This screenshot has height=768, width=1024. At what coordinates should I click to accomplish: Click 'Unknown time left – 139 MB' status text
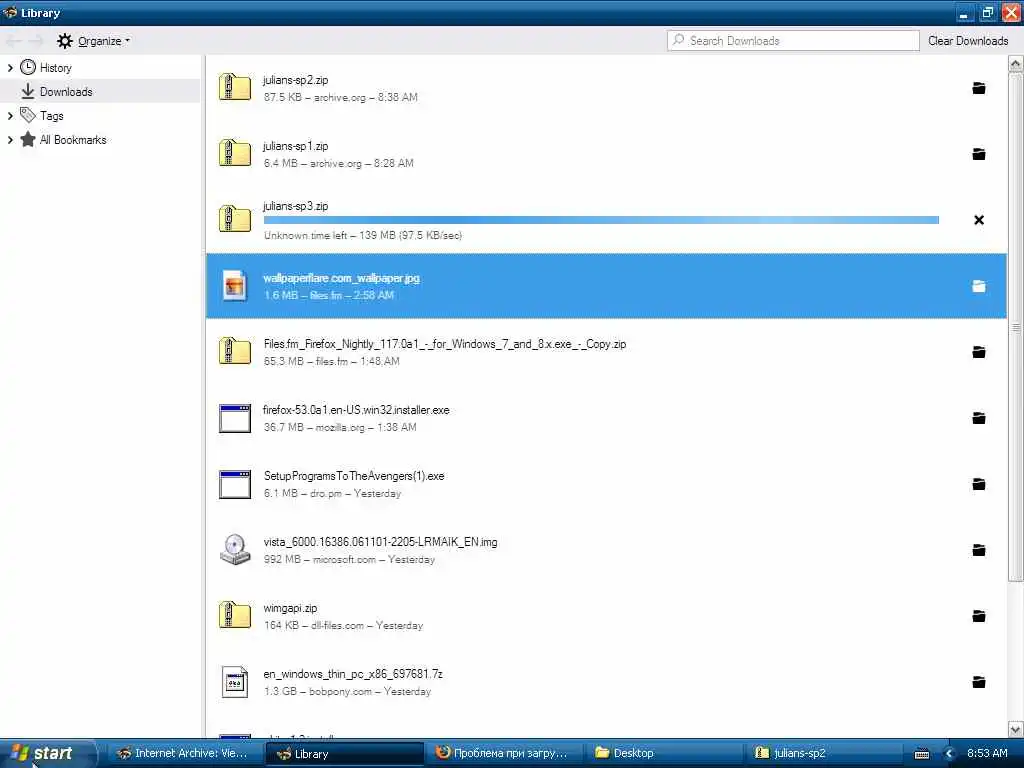pyautogui.click(x=362, y=235)
